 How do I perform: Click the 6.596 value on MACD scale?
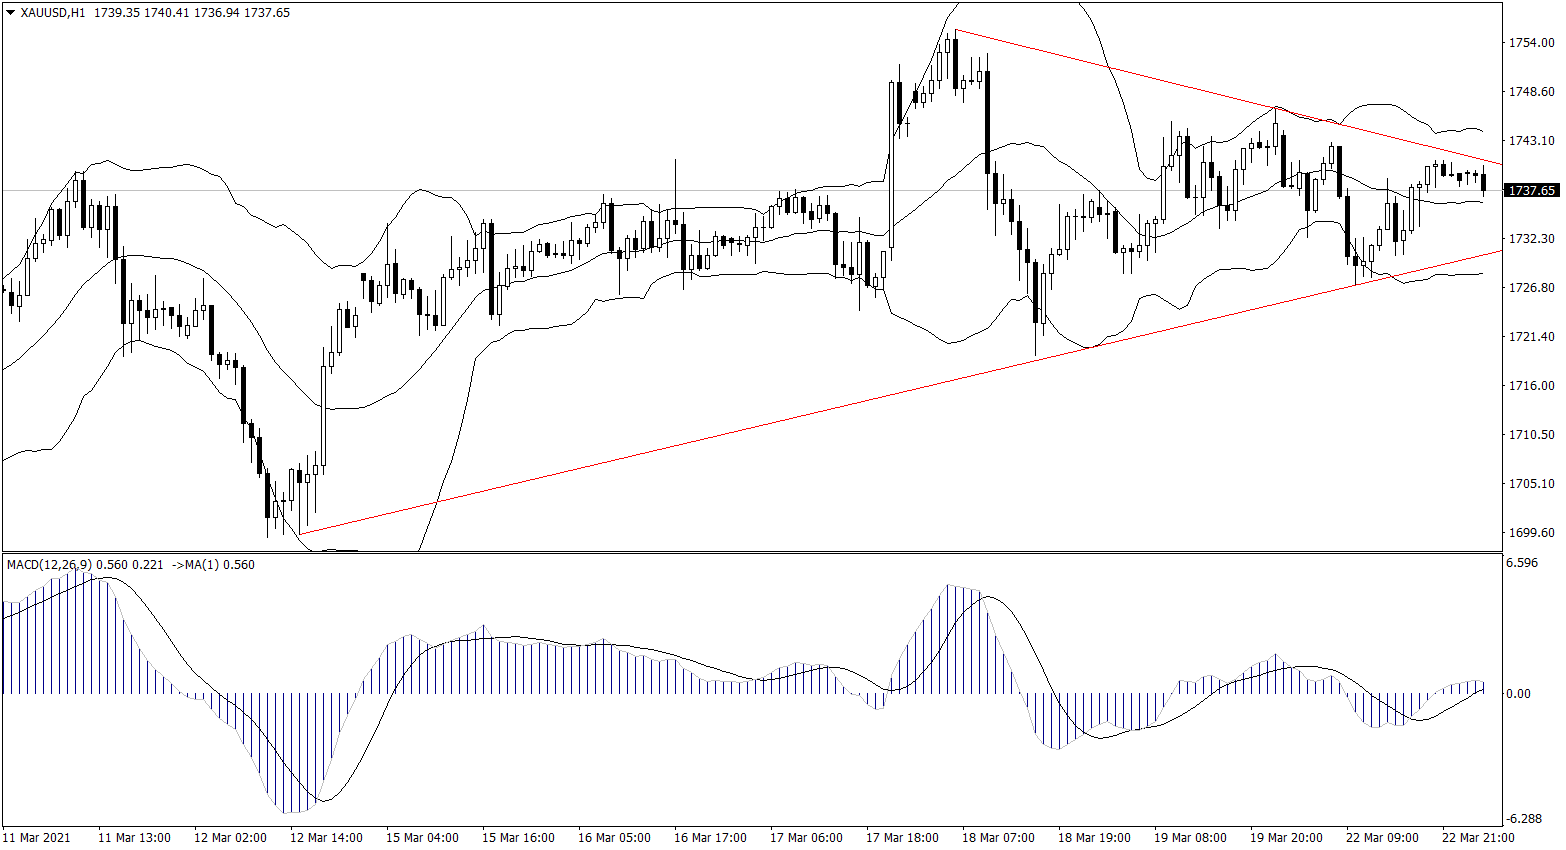click(1522, 563)
